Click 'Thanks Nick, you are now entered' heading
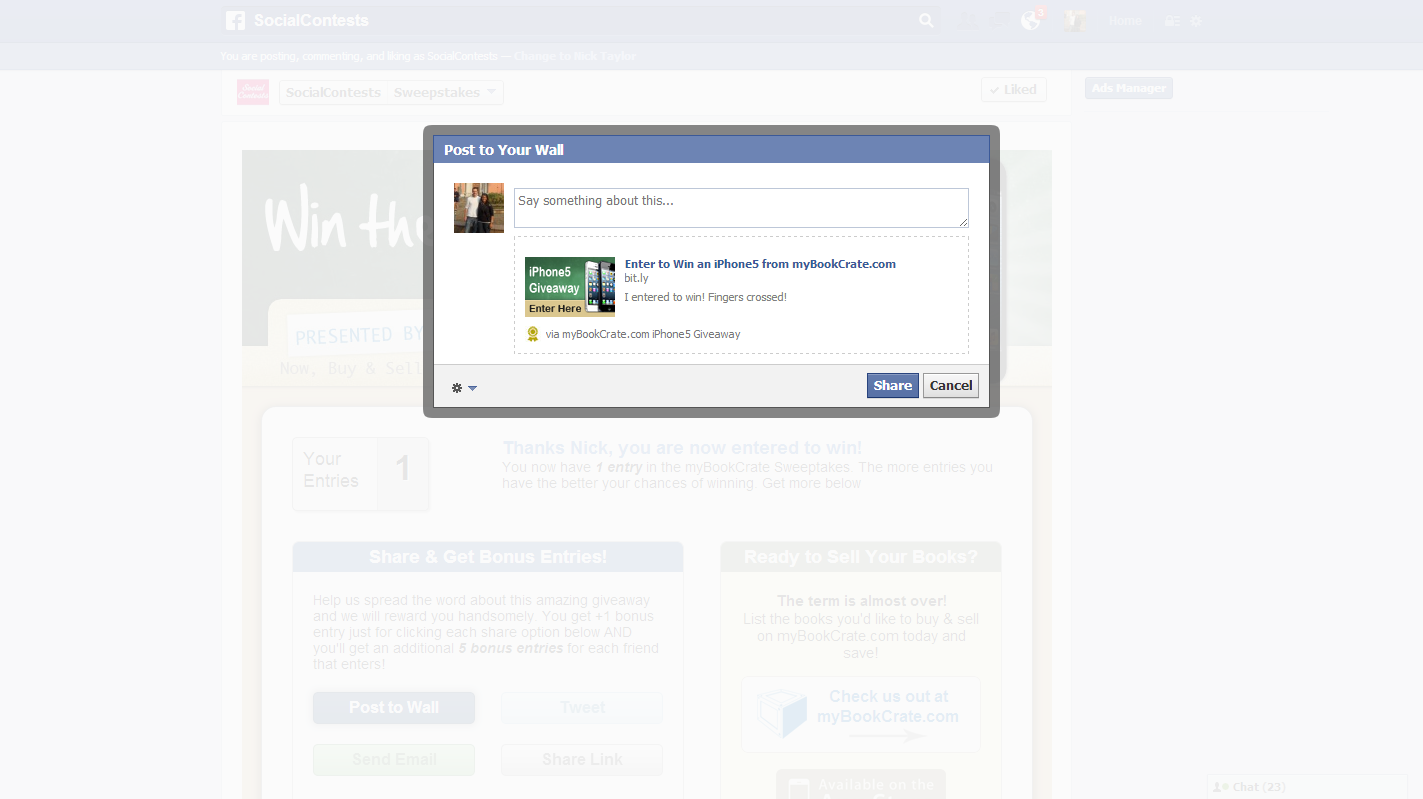Image resolution: width=1423 pixels, height=799 pixels. click(682, 448)
